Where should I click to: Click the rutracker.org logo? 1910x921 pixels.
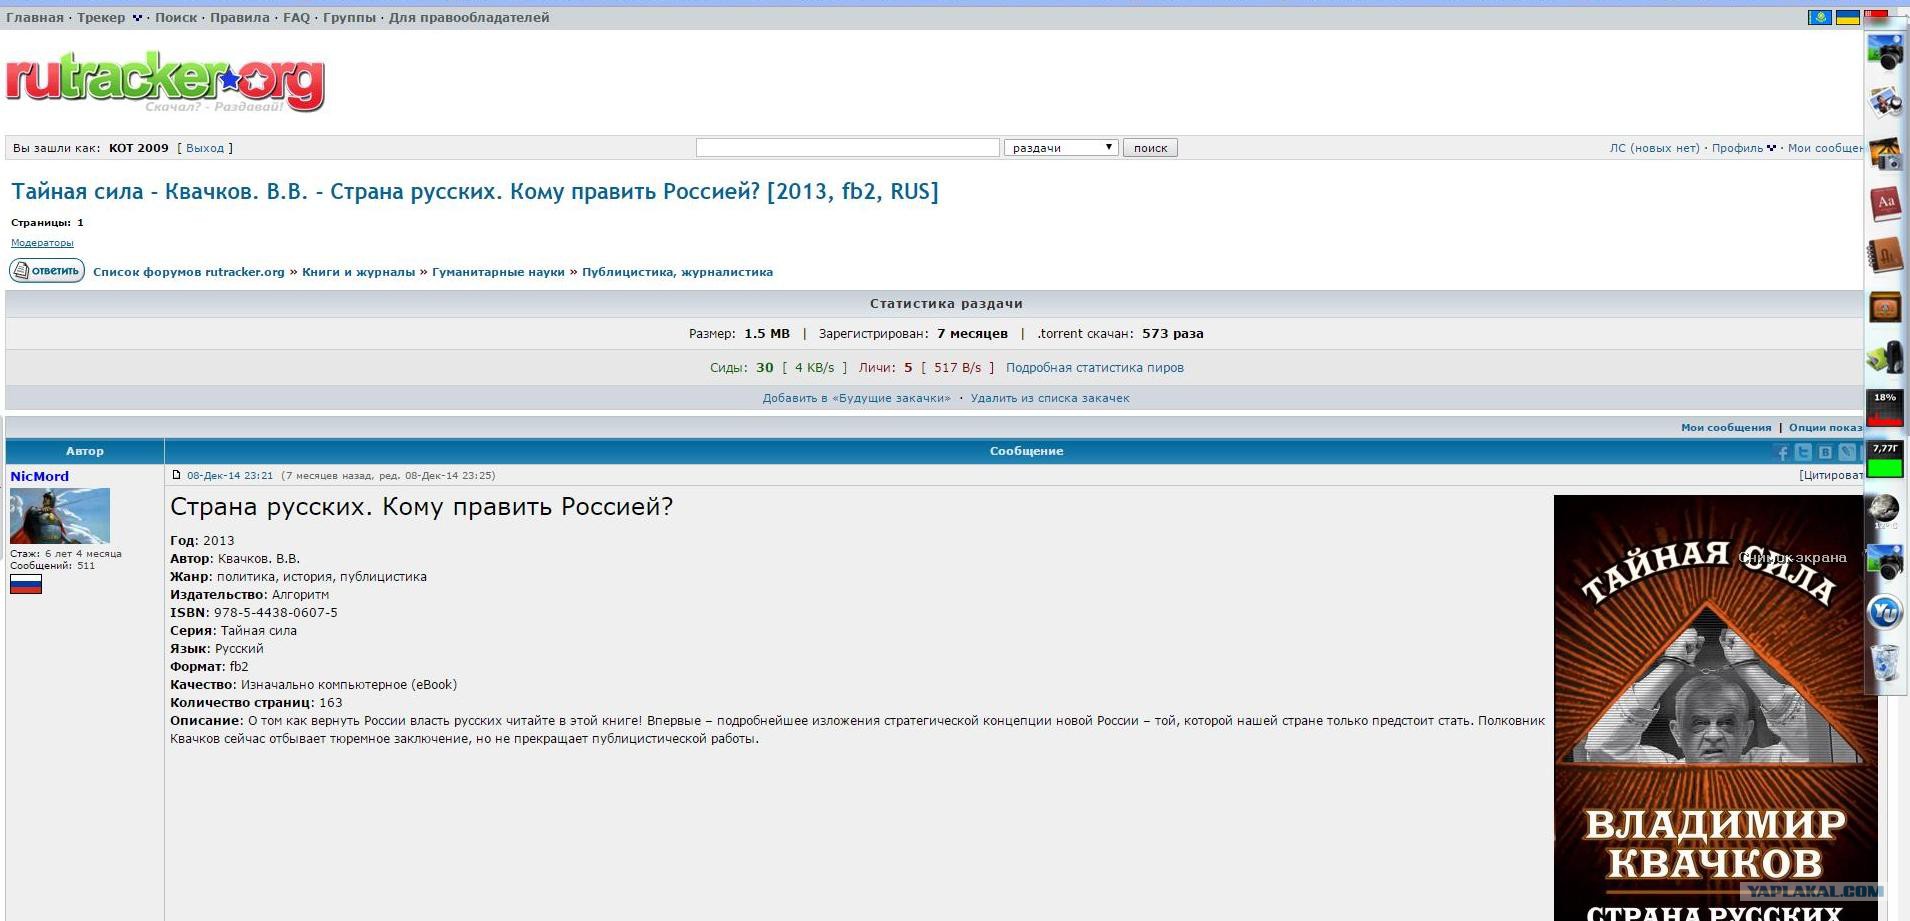[165, 81]
